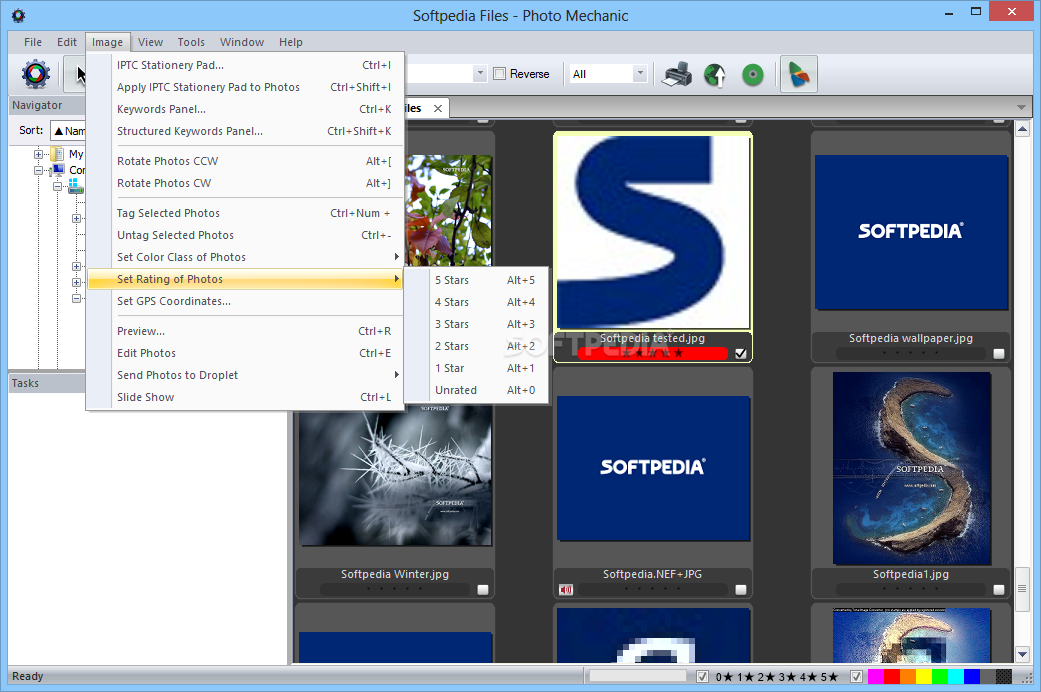Tag Softpedia1.jpg with its checkbox
Image resolution: width=1041 pixels, height=692 pixels.
click(999, 590)
